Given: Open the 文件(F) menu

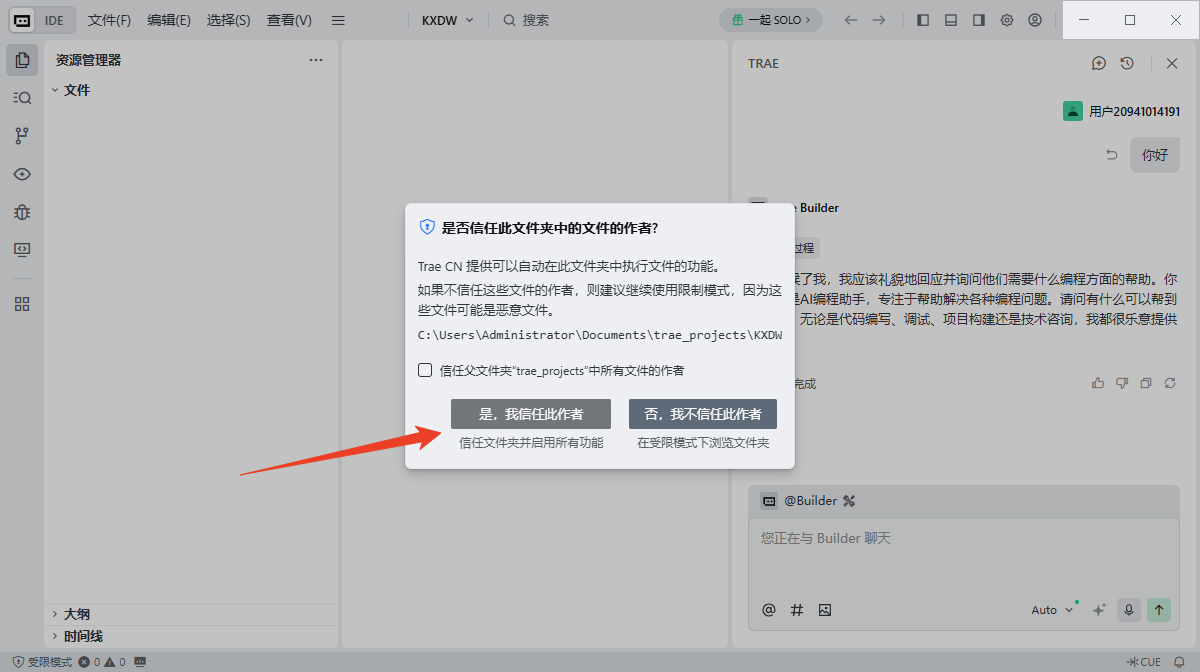Looking at the screenshot, I should click(109, 19).
